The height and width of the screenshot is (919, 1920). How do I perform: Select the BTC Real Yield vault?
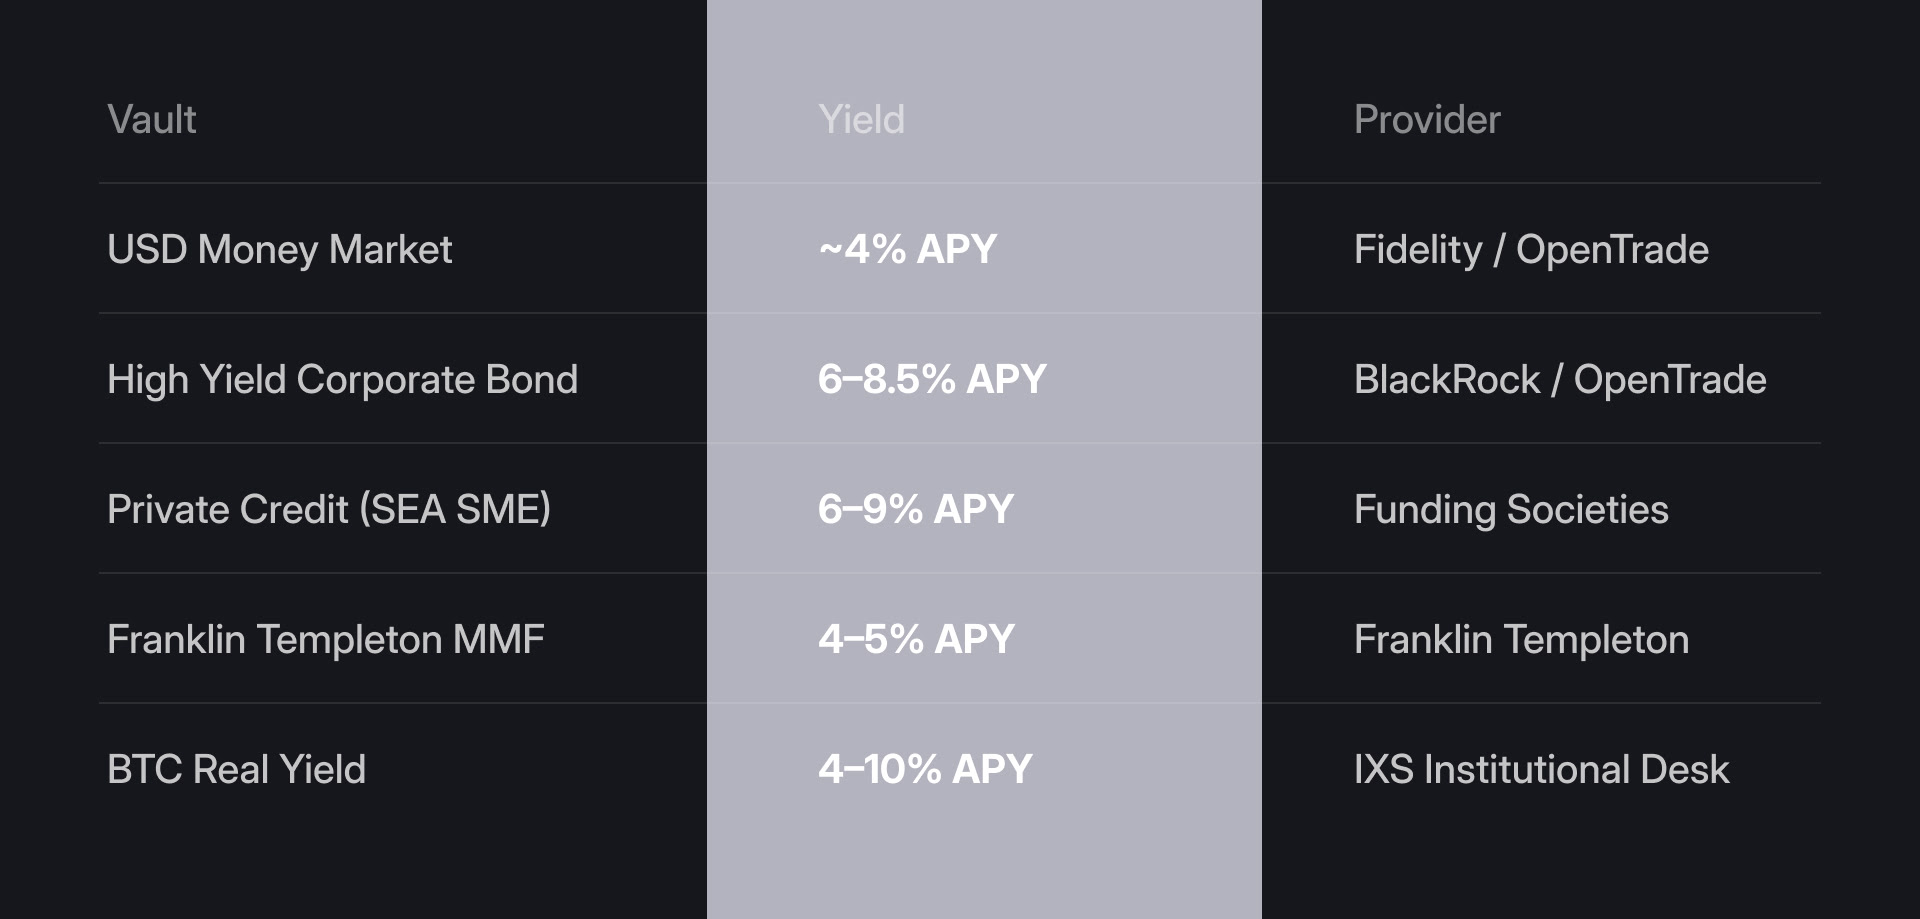[x=237, y=770]
